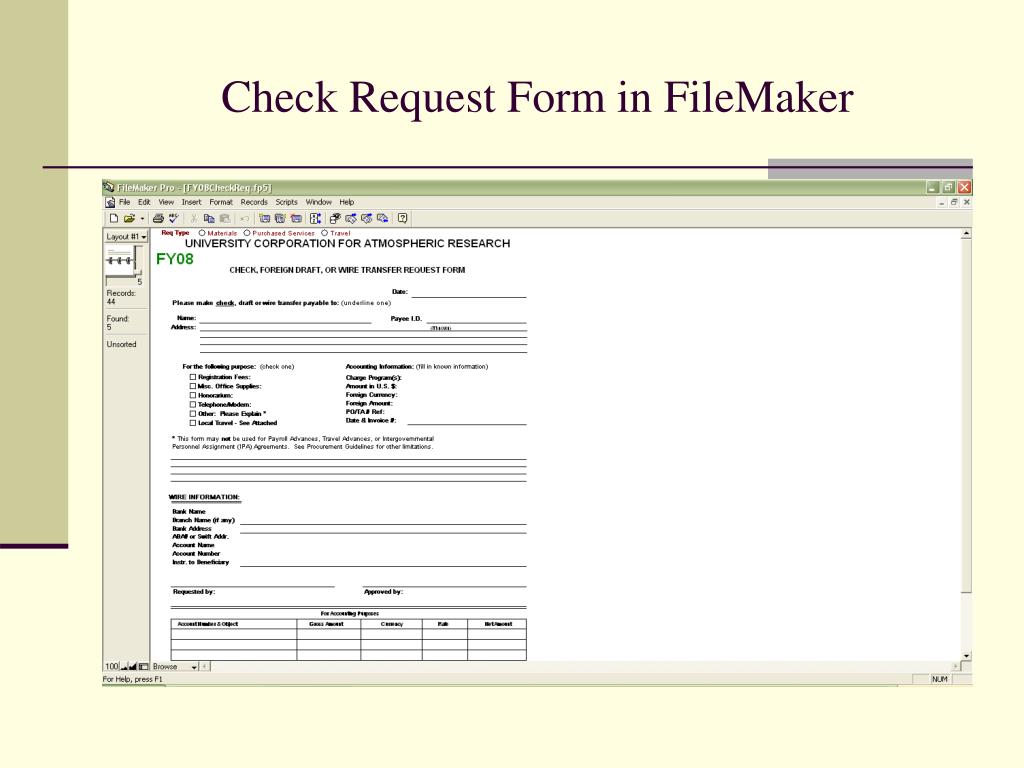Open the Help question mark icon

point(402,219)
